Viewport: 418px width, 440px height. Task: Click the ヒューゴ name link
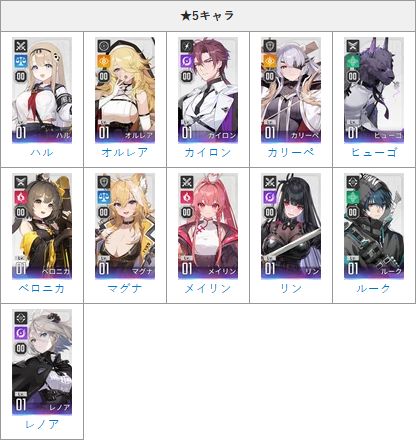(374, 152)
